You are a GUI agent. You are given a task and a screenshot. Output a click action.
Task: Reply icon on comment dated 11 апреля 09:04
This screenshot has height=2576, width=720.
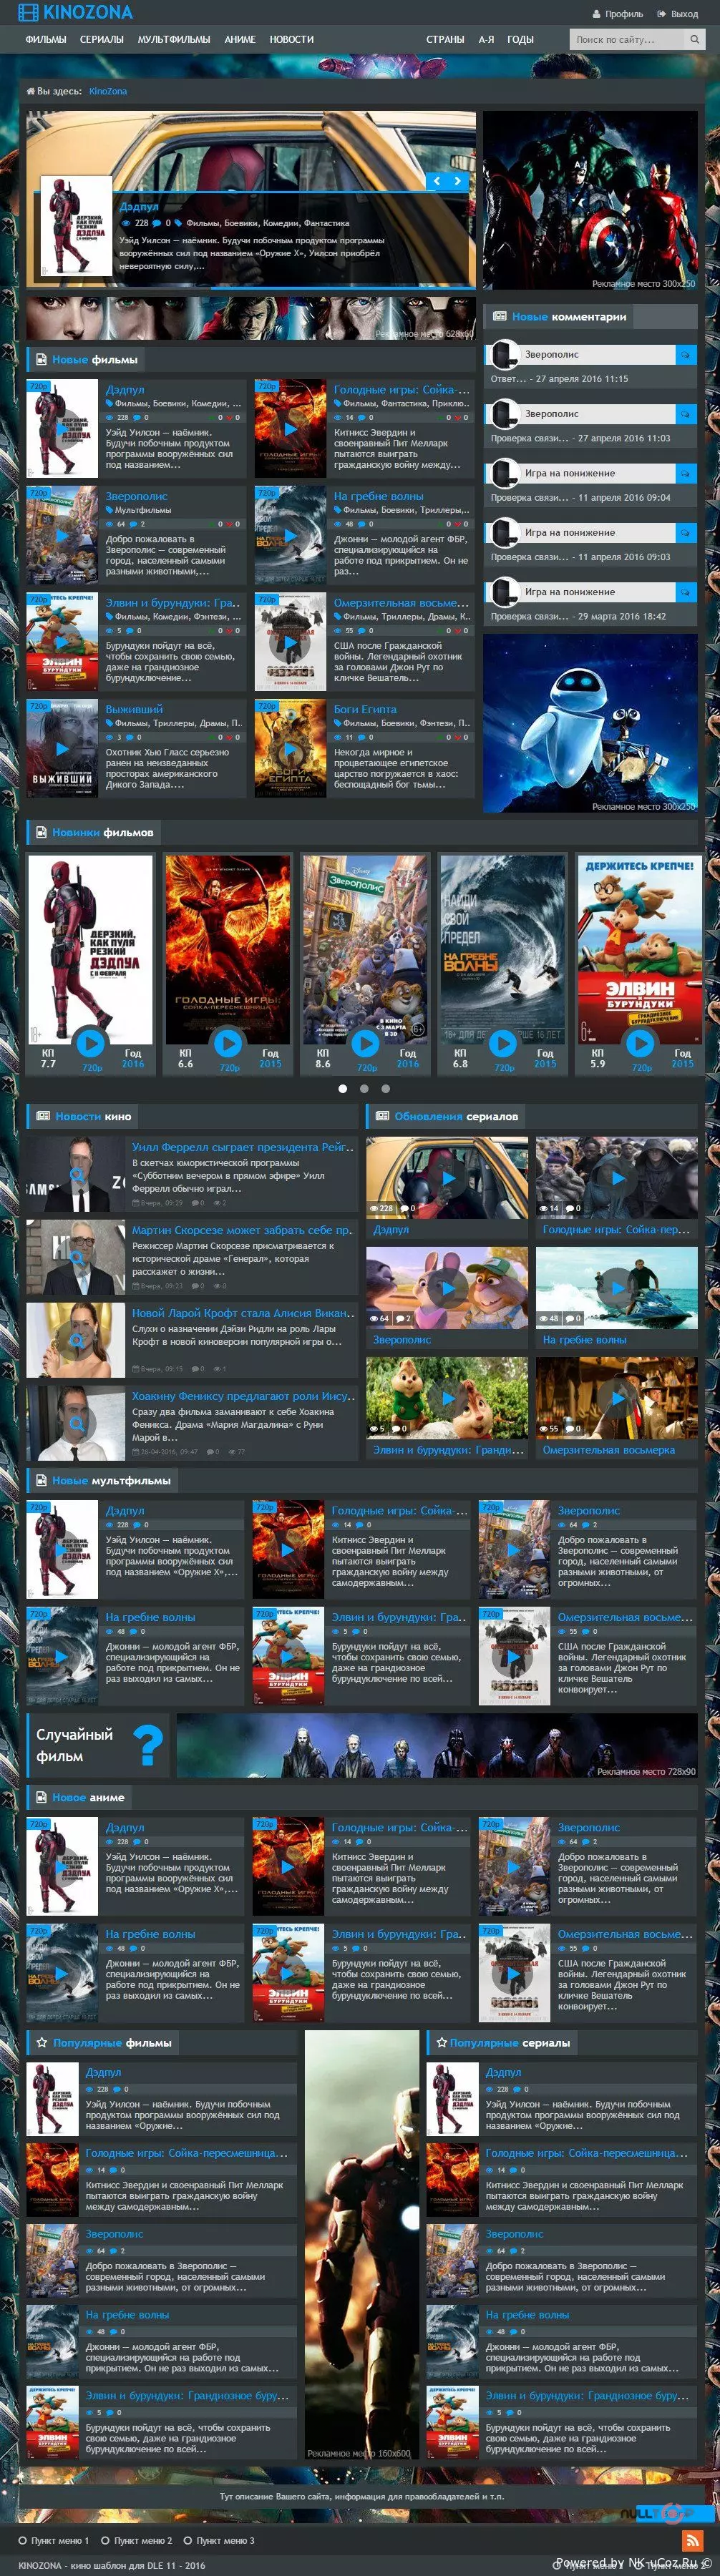point(686,473)
